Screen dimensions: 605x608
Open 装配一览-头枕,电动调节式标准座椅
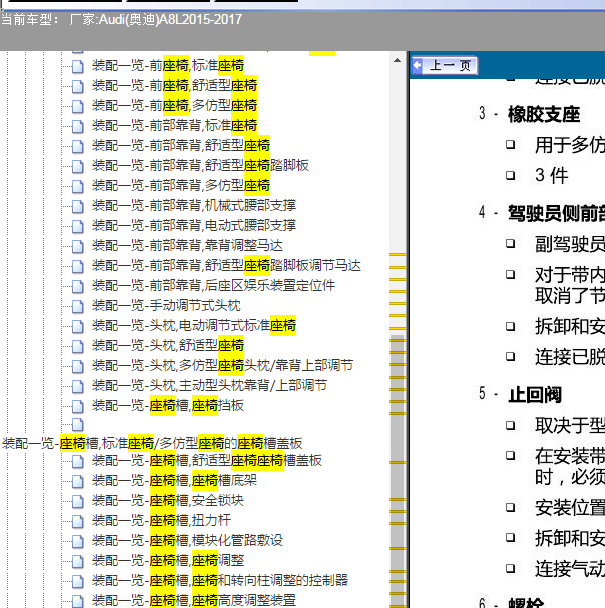coord(194,325)
